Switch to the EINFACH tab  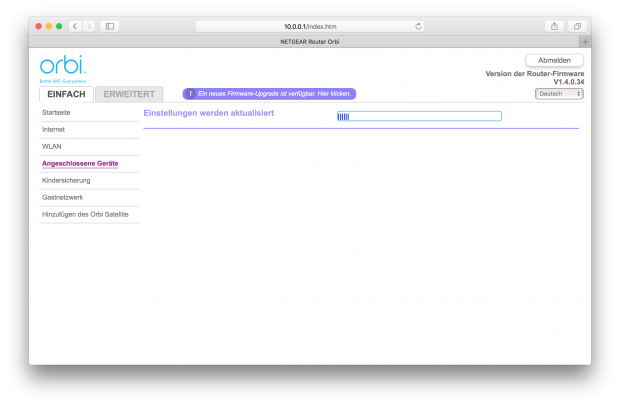point(69,94)
